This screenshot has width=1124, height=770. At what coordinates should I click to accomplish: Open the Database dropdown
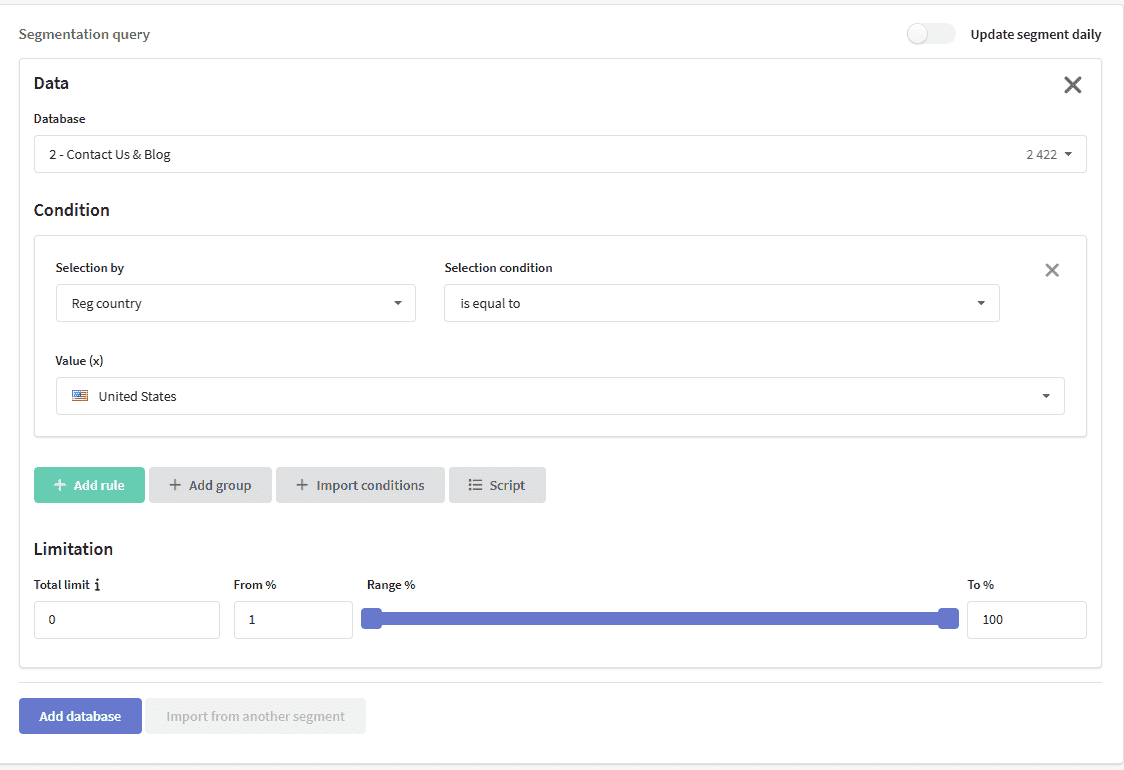[560, 154]
